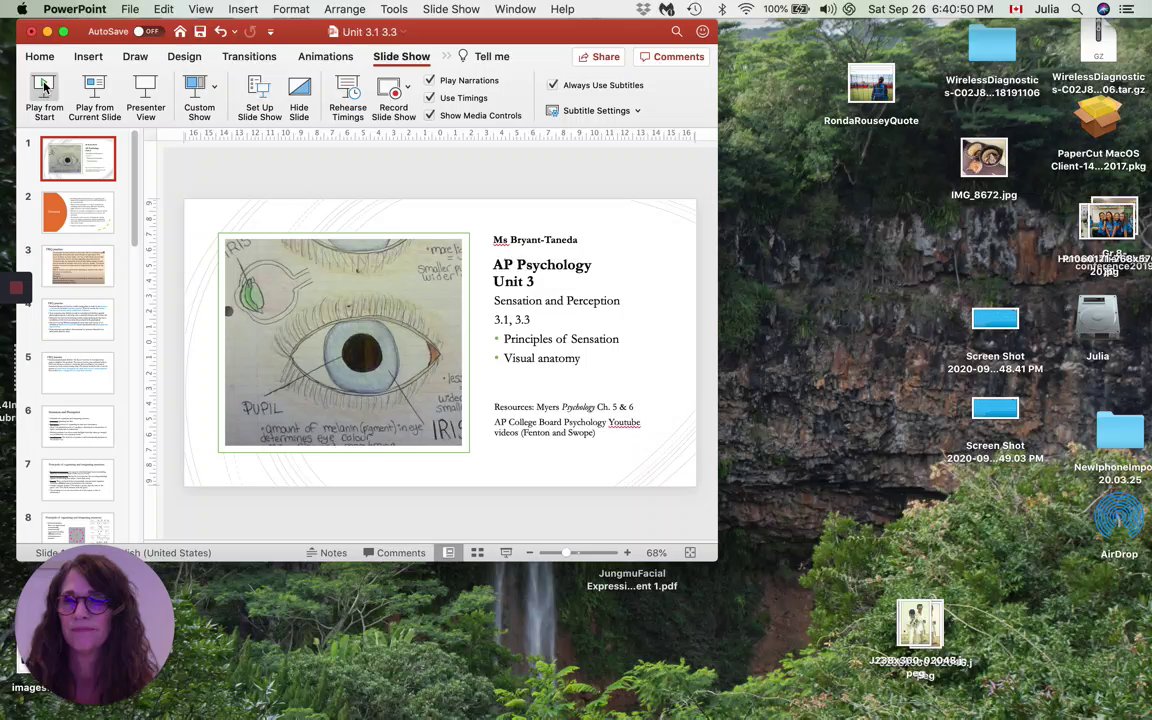Viewport: 1152px width, 720px height.
Task: Select slide 2 thumbnail in slide panel
Action: point(78,212)
